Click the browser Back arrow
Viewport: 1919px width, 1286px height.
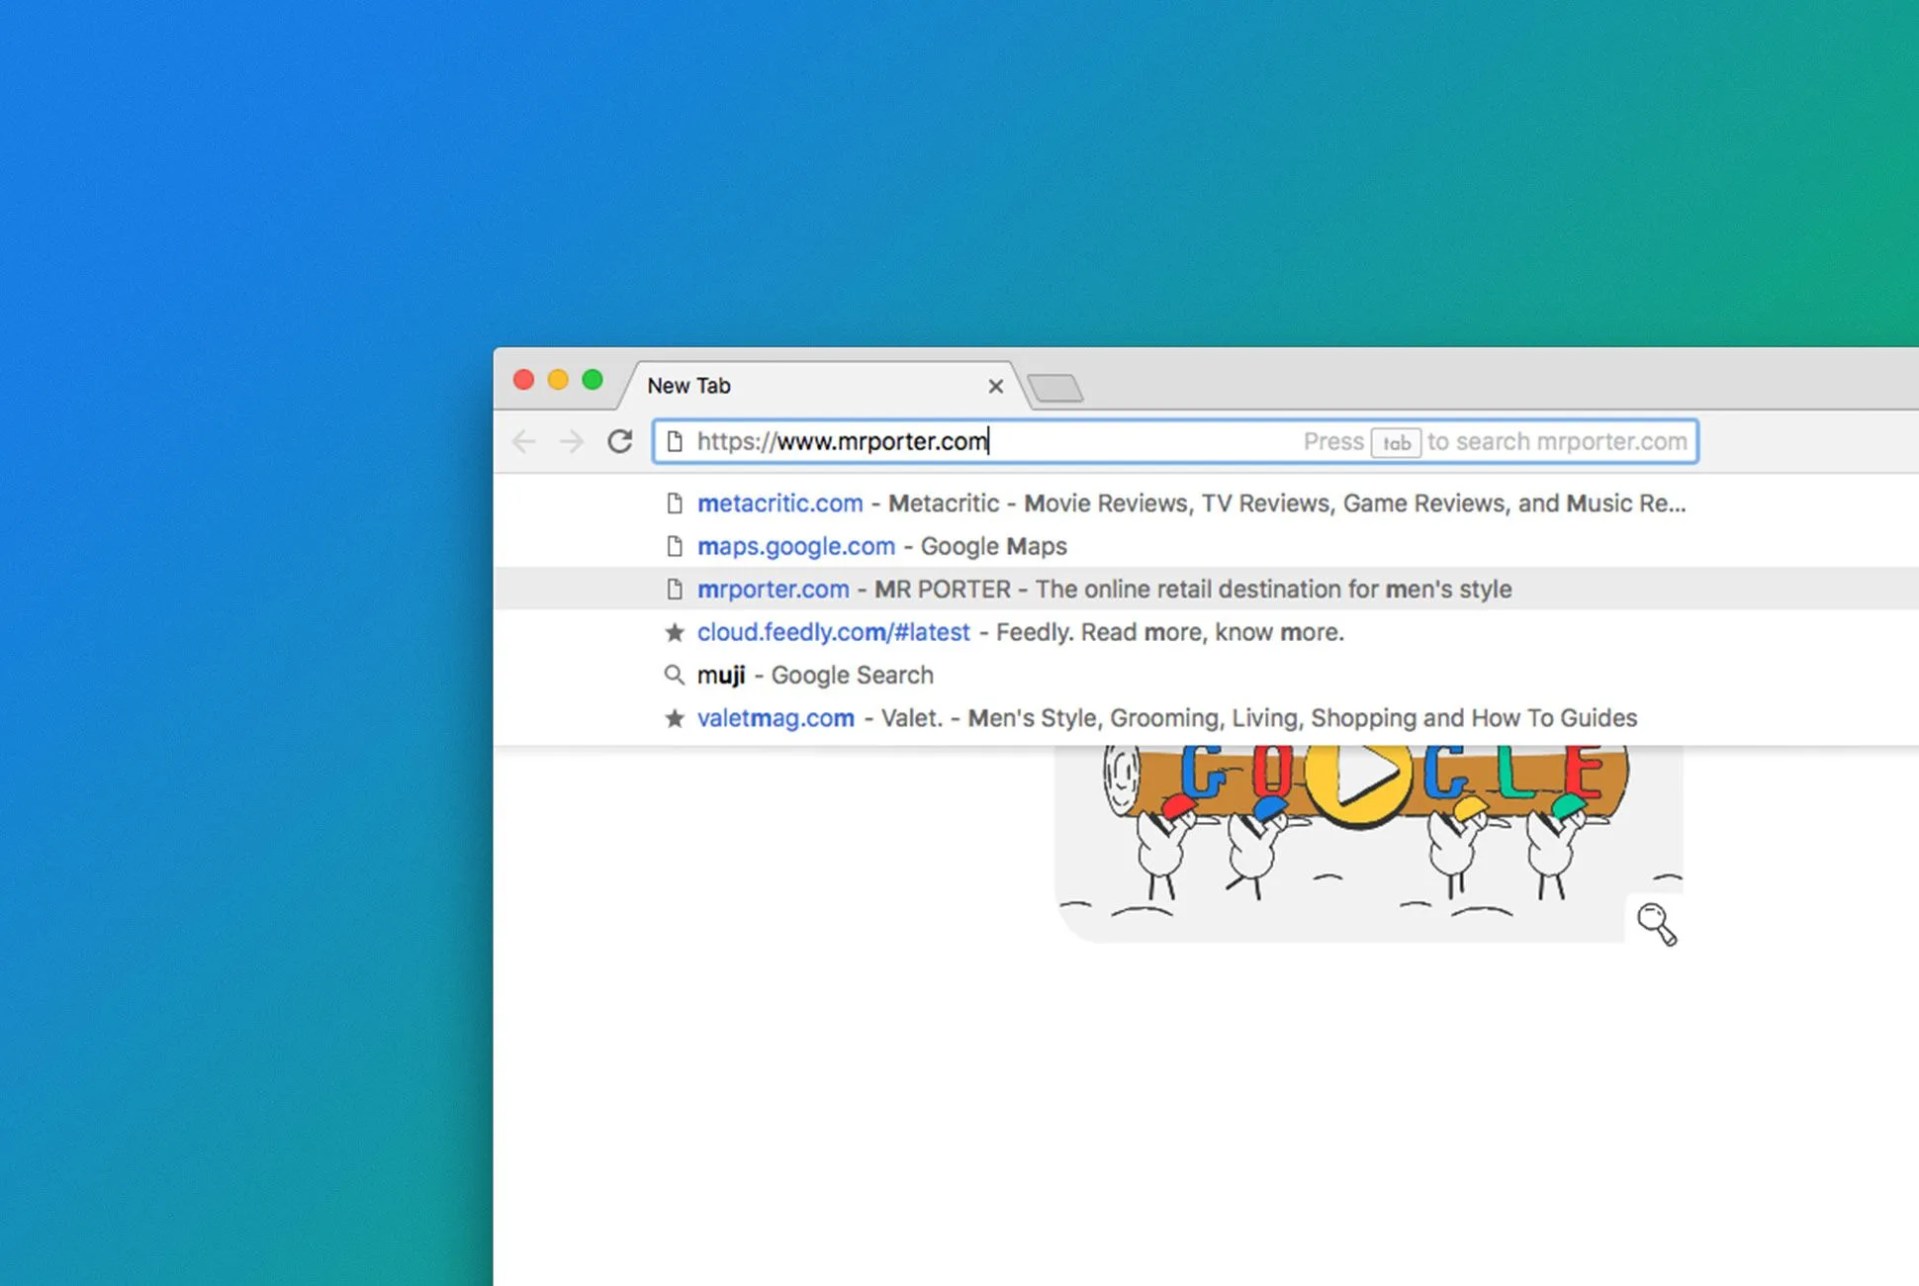click(524, 441)
